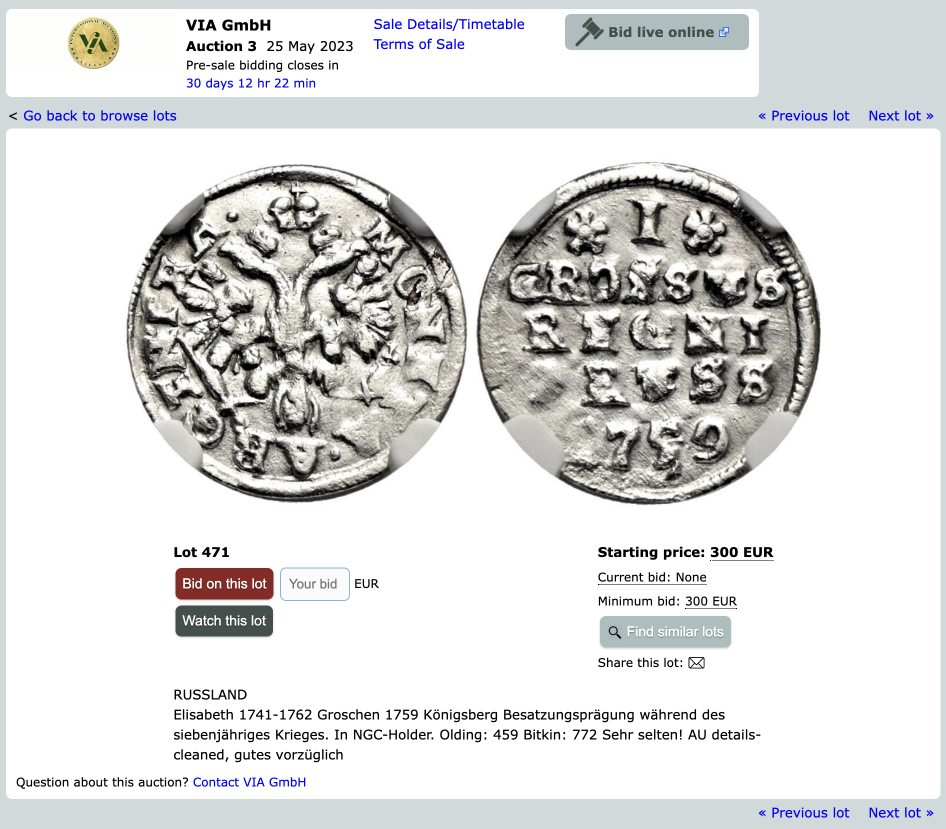Click the 30 days 12 hr 22 min countdown link

click(250, 83)
